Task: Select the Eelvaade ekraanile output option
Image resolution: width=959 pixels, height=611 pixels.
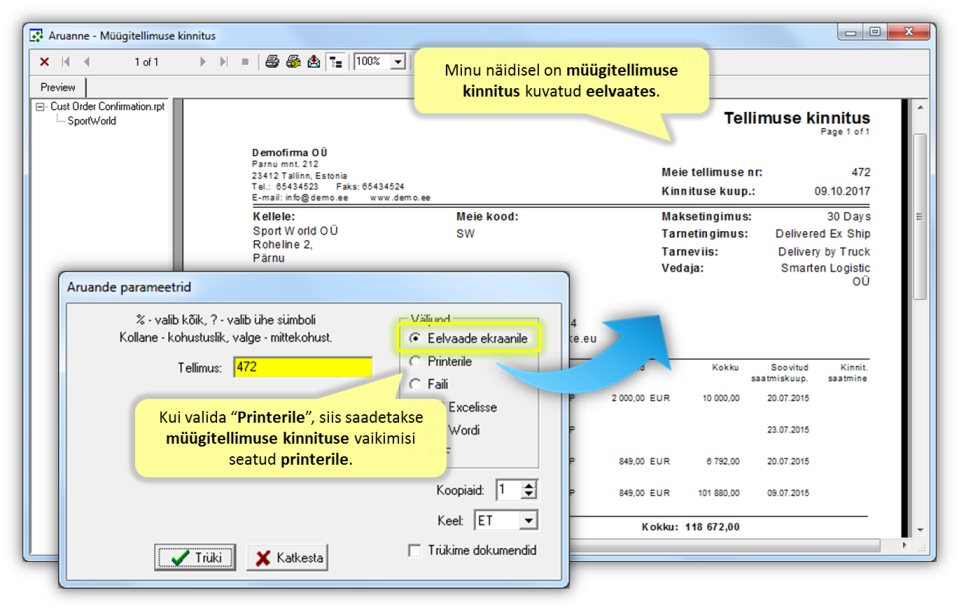Action: click(415, 338)
